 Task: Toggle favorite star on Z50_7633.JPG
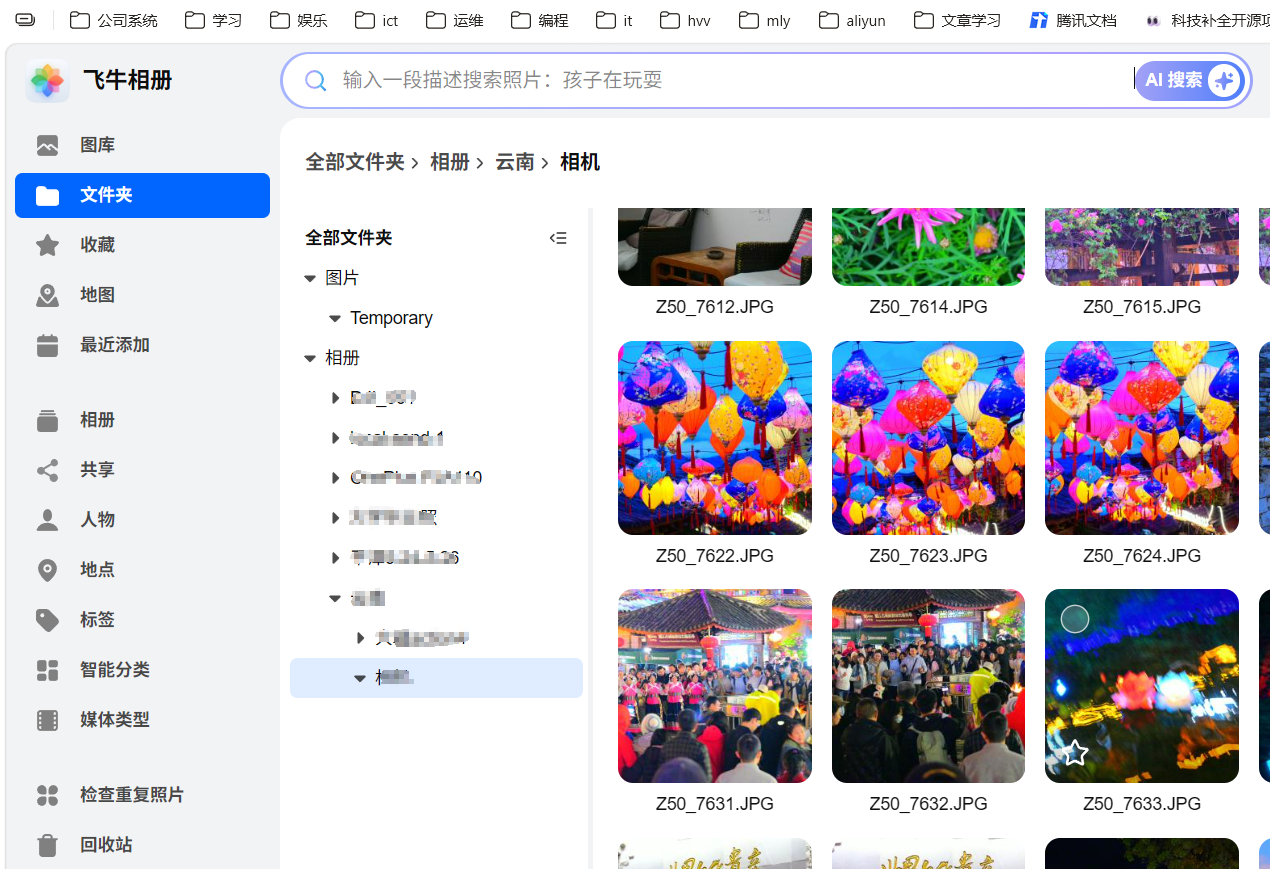[1075, 753]
